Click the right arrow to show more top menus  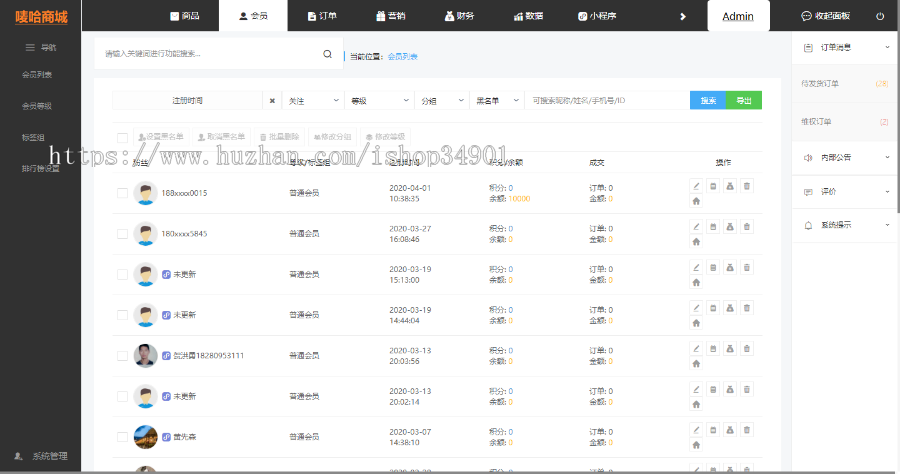tap(682, 16)
